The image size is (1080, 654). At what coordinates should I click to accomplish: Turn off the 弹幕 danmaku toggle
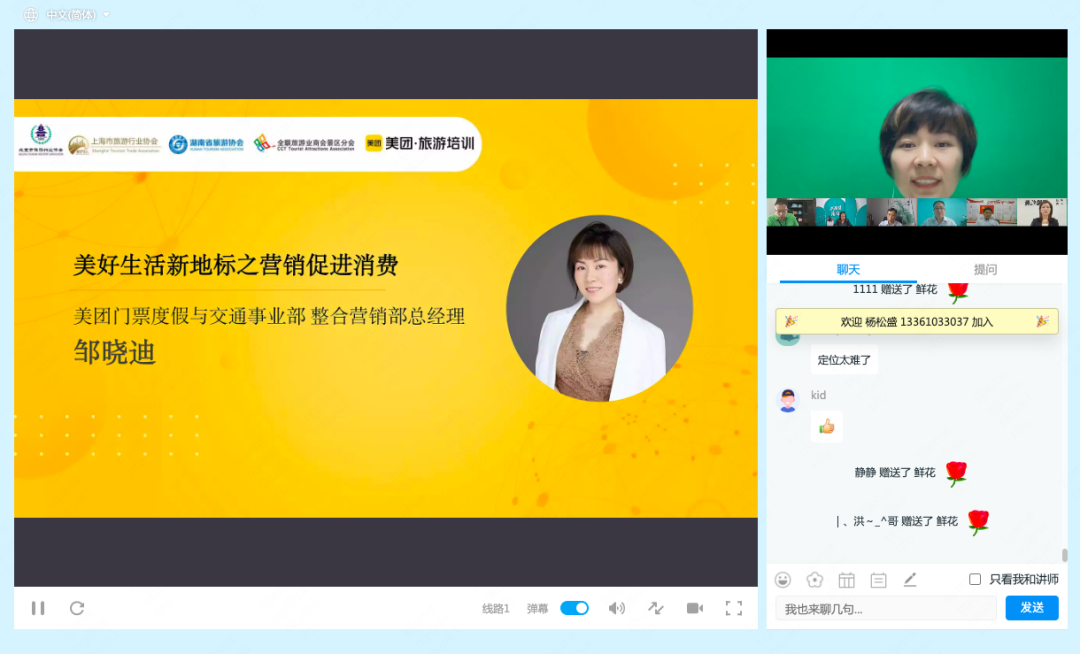(574, 608)
